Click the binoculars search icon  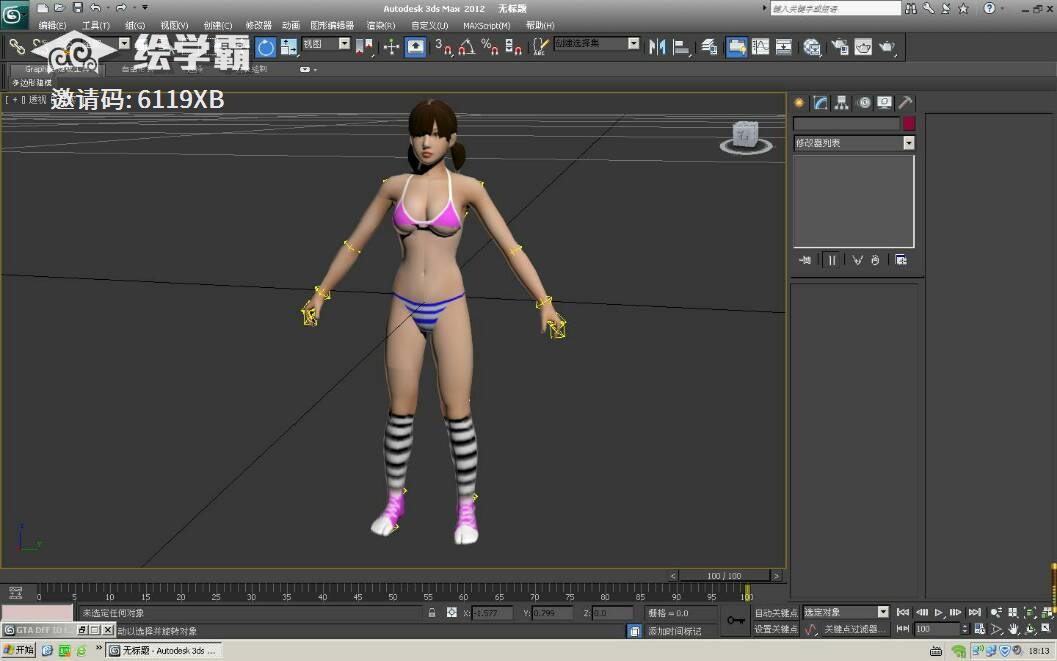(911, 9)
